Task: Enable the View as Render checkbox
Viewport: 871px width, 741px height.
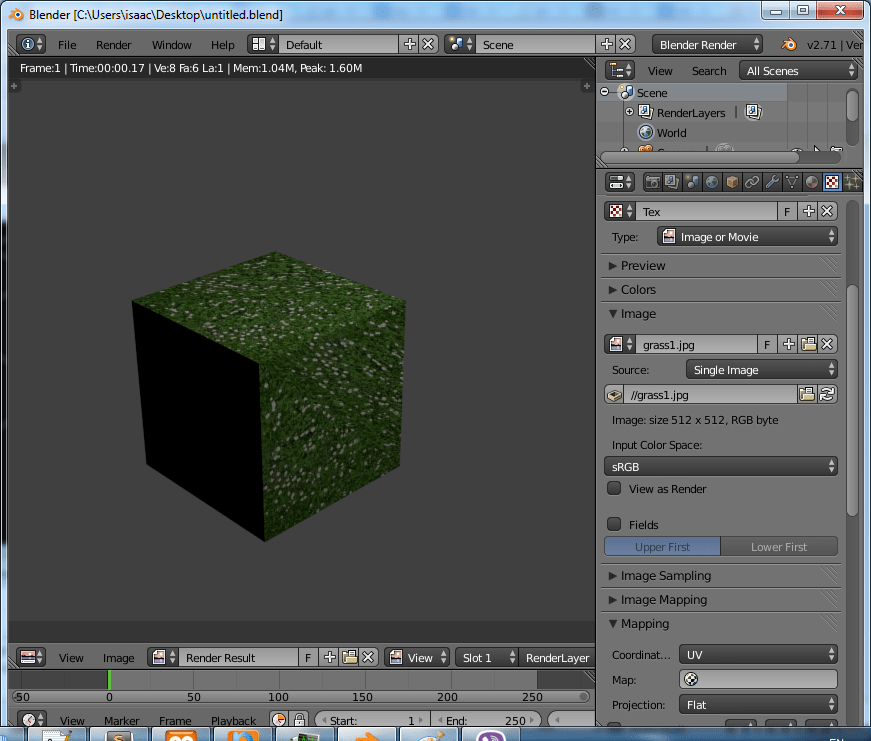Action: 614,489
